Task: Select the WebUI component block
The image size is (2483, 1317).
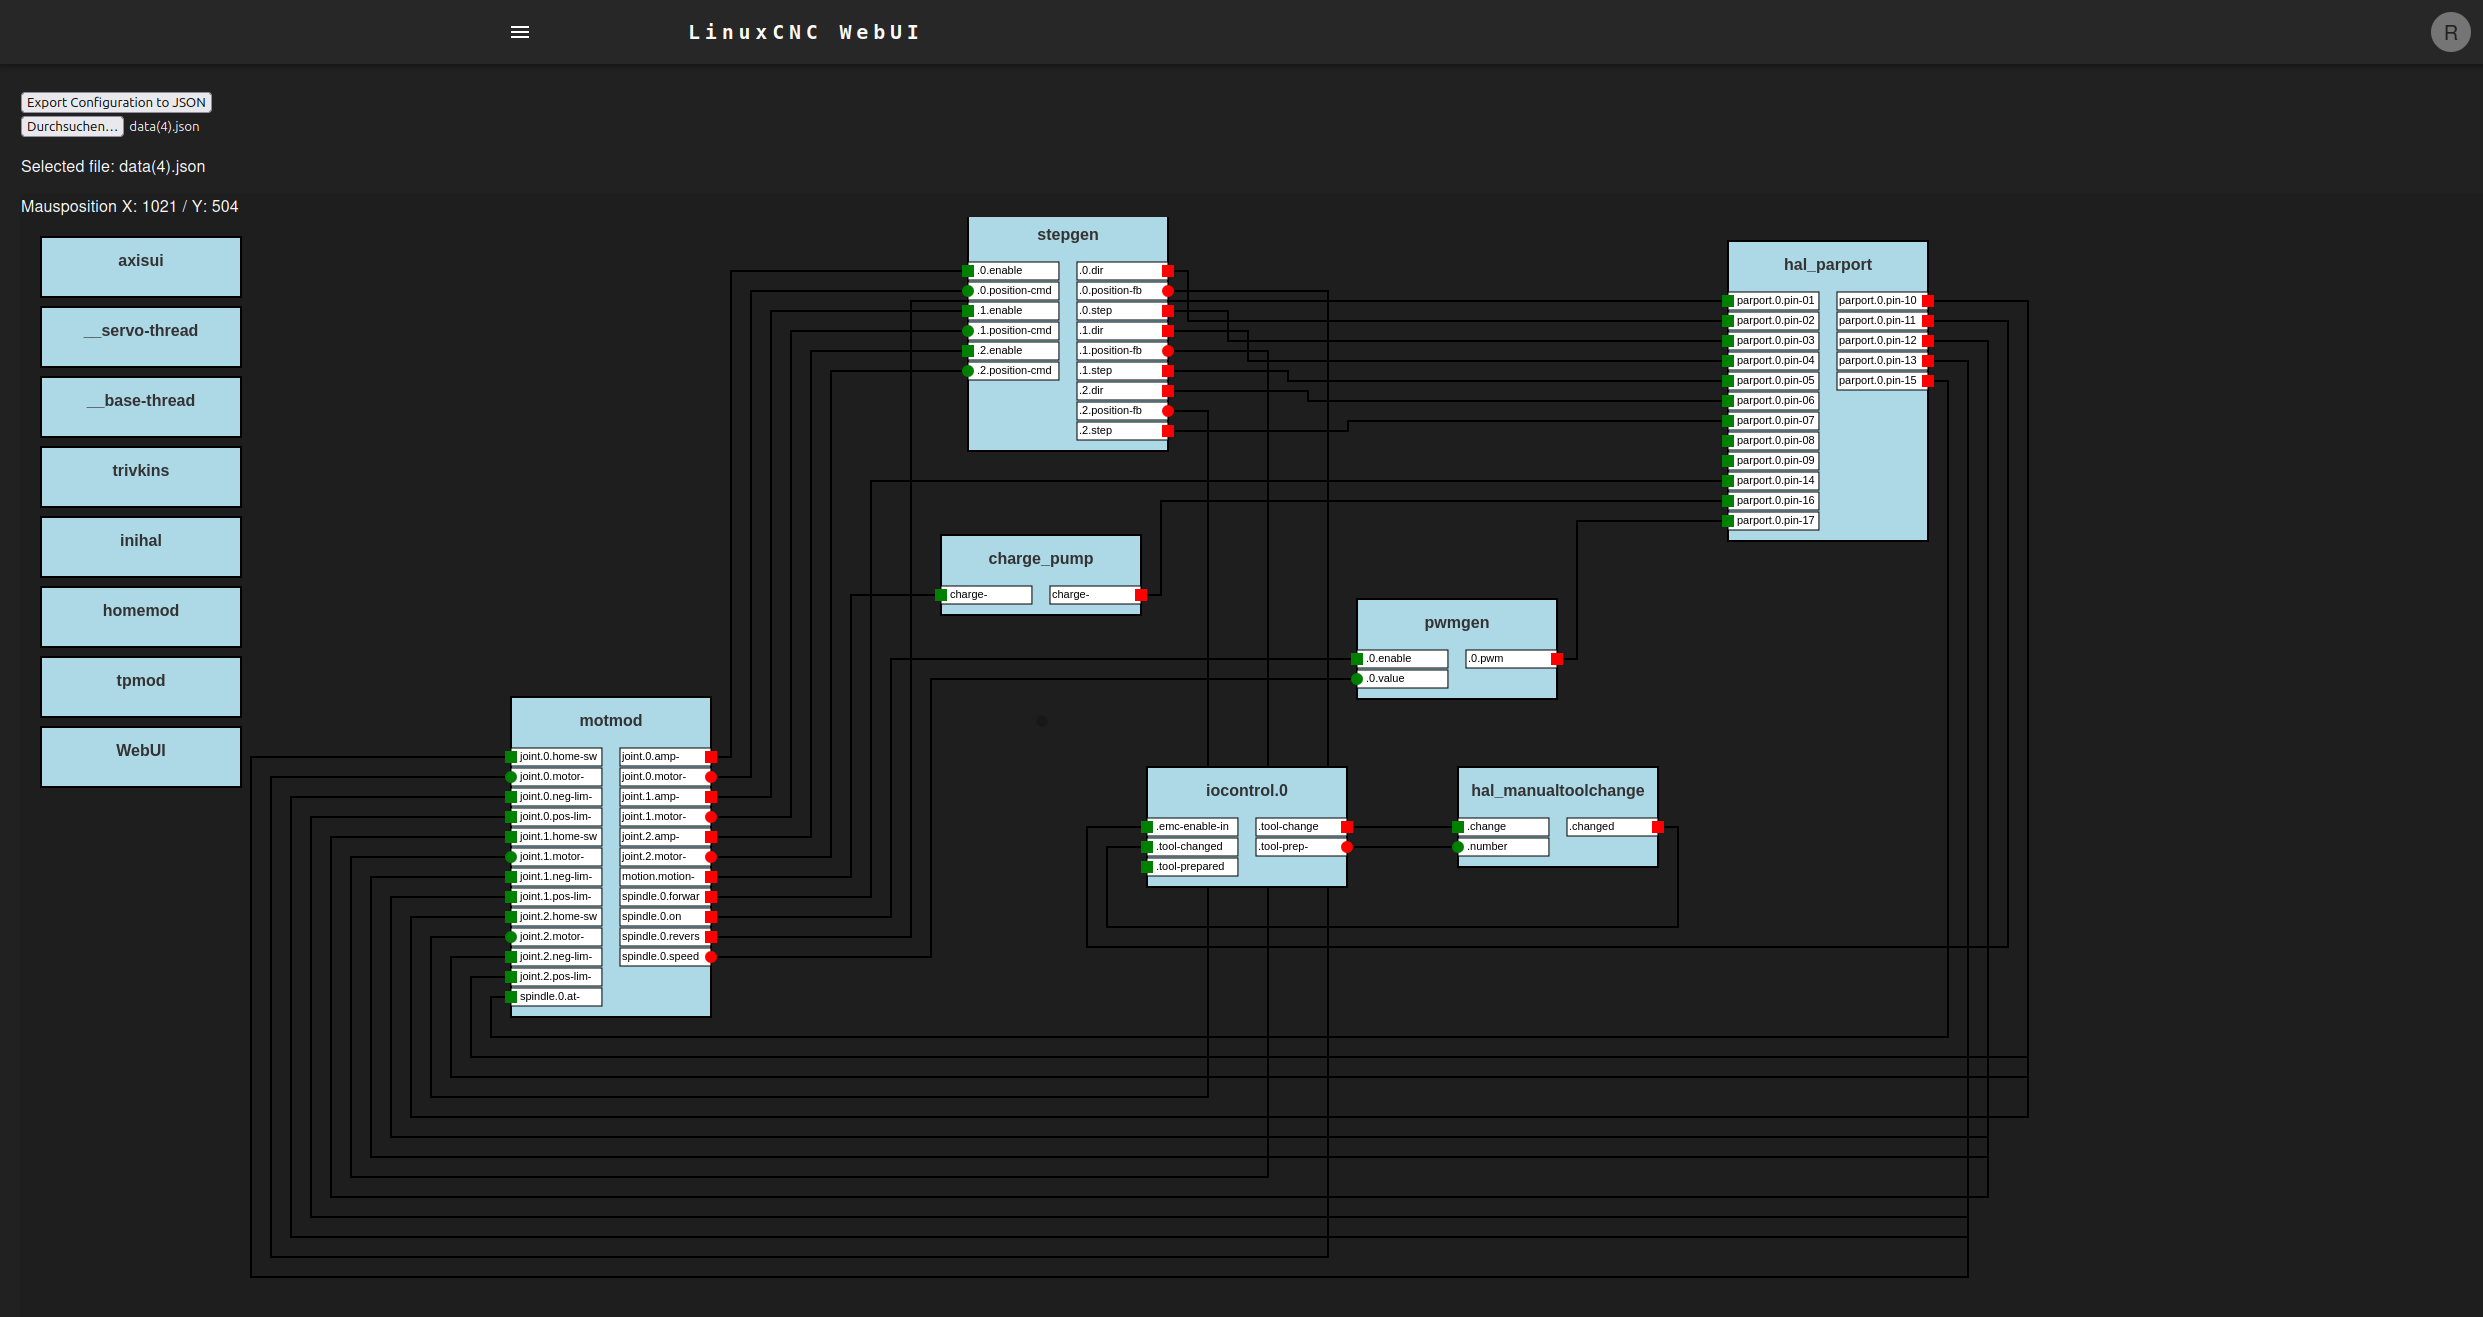Action: pos(141,756)
